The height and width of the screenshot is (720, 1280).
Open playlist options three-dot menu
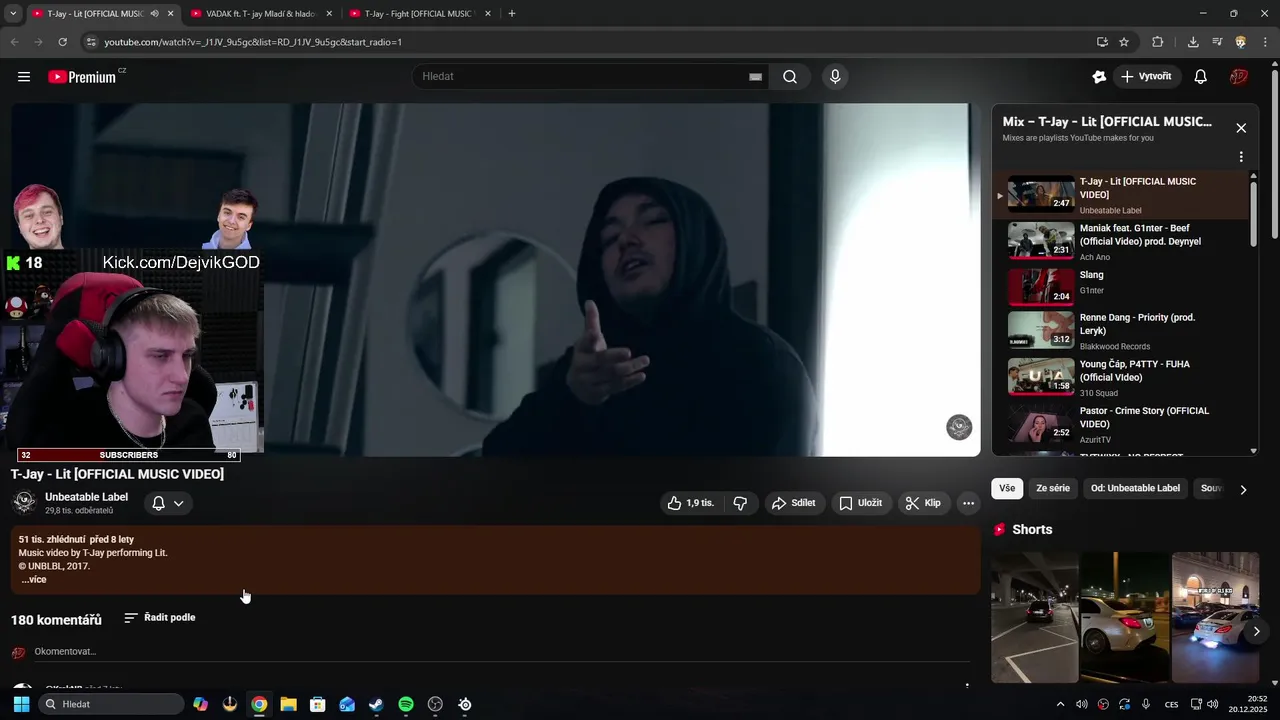coord(1241,157)
